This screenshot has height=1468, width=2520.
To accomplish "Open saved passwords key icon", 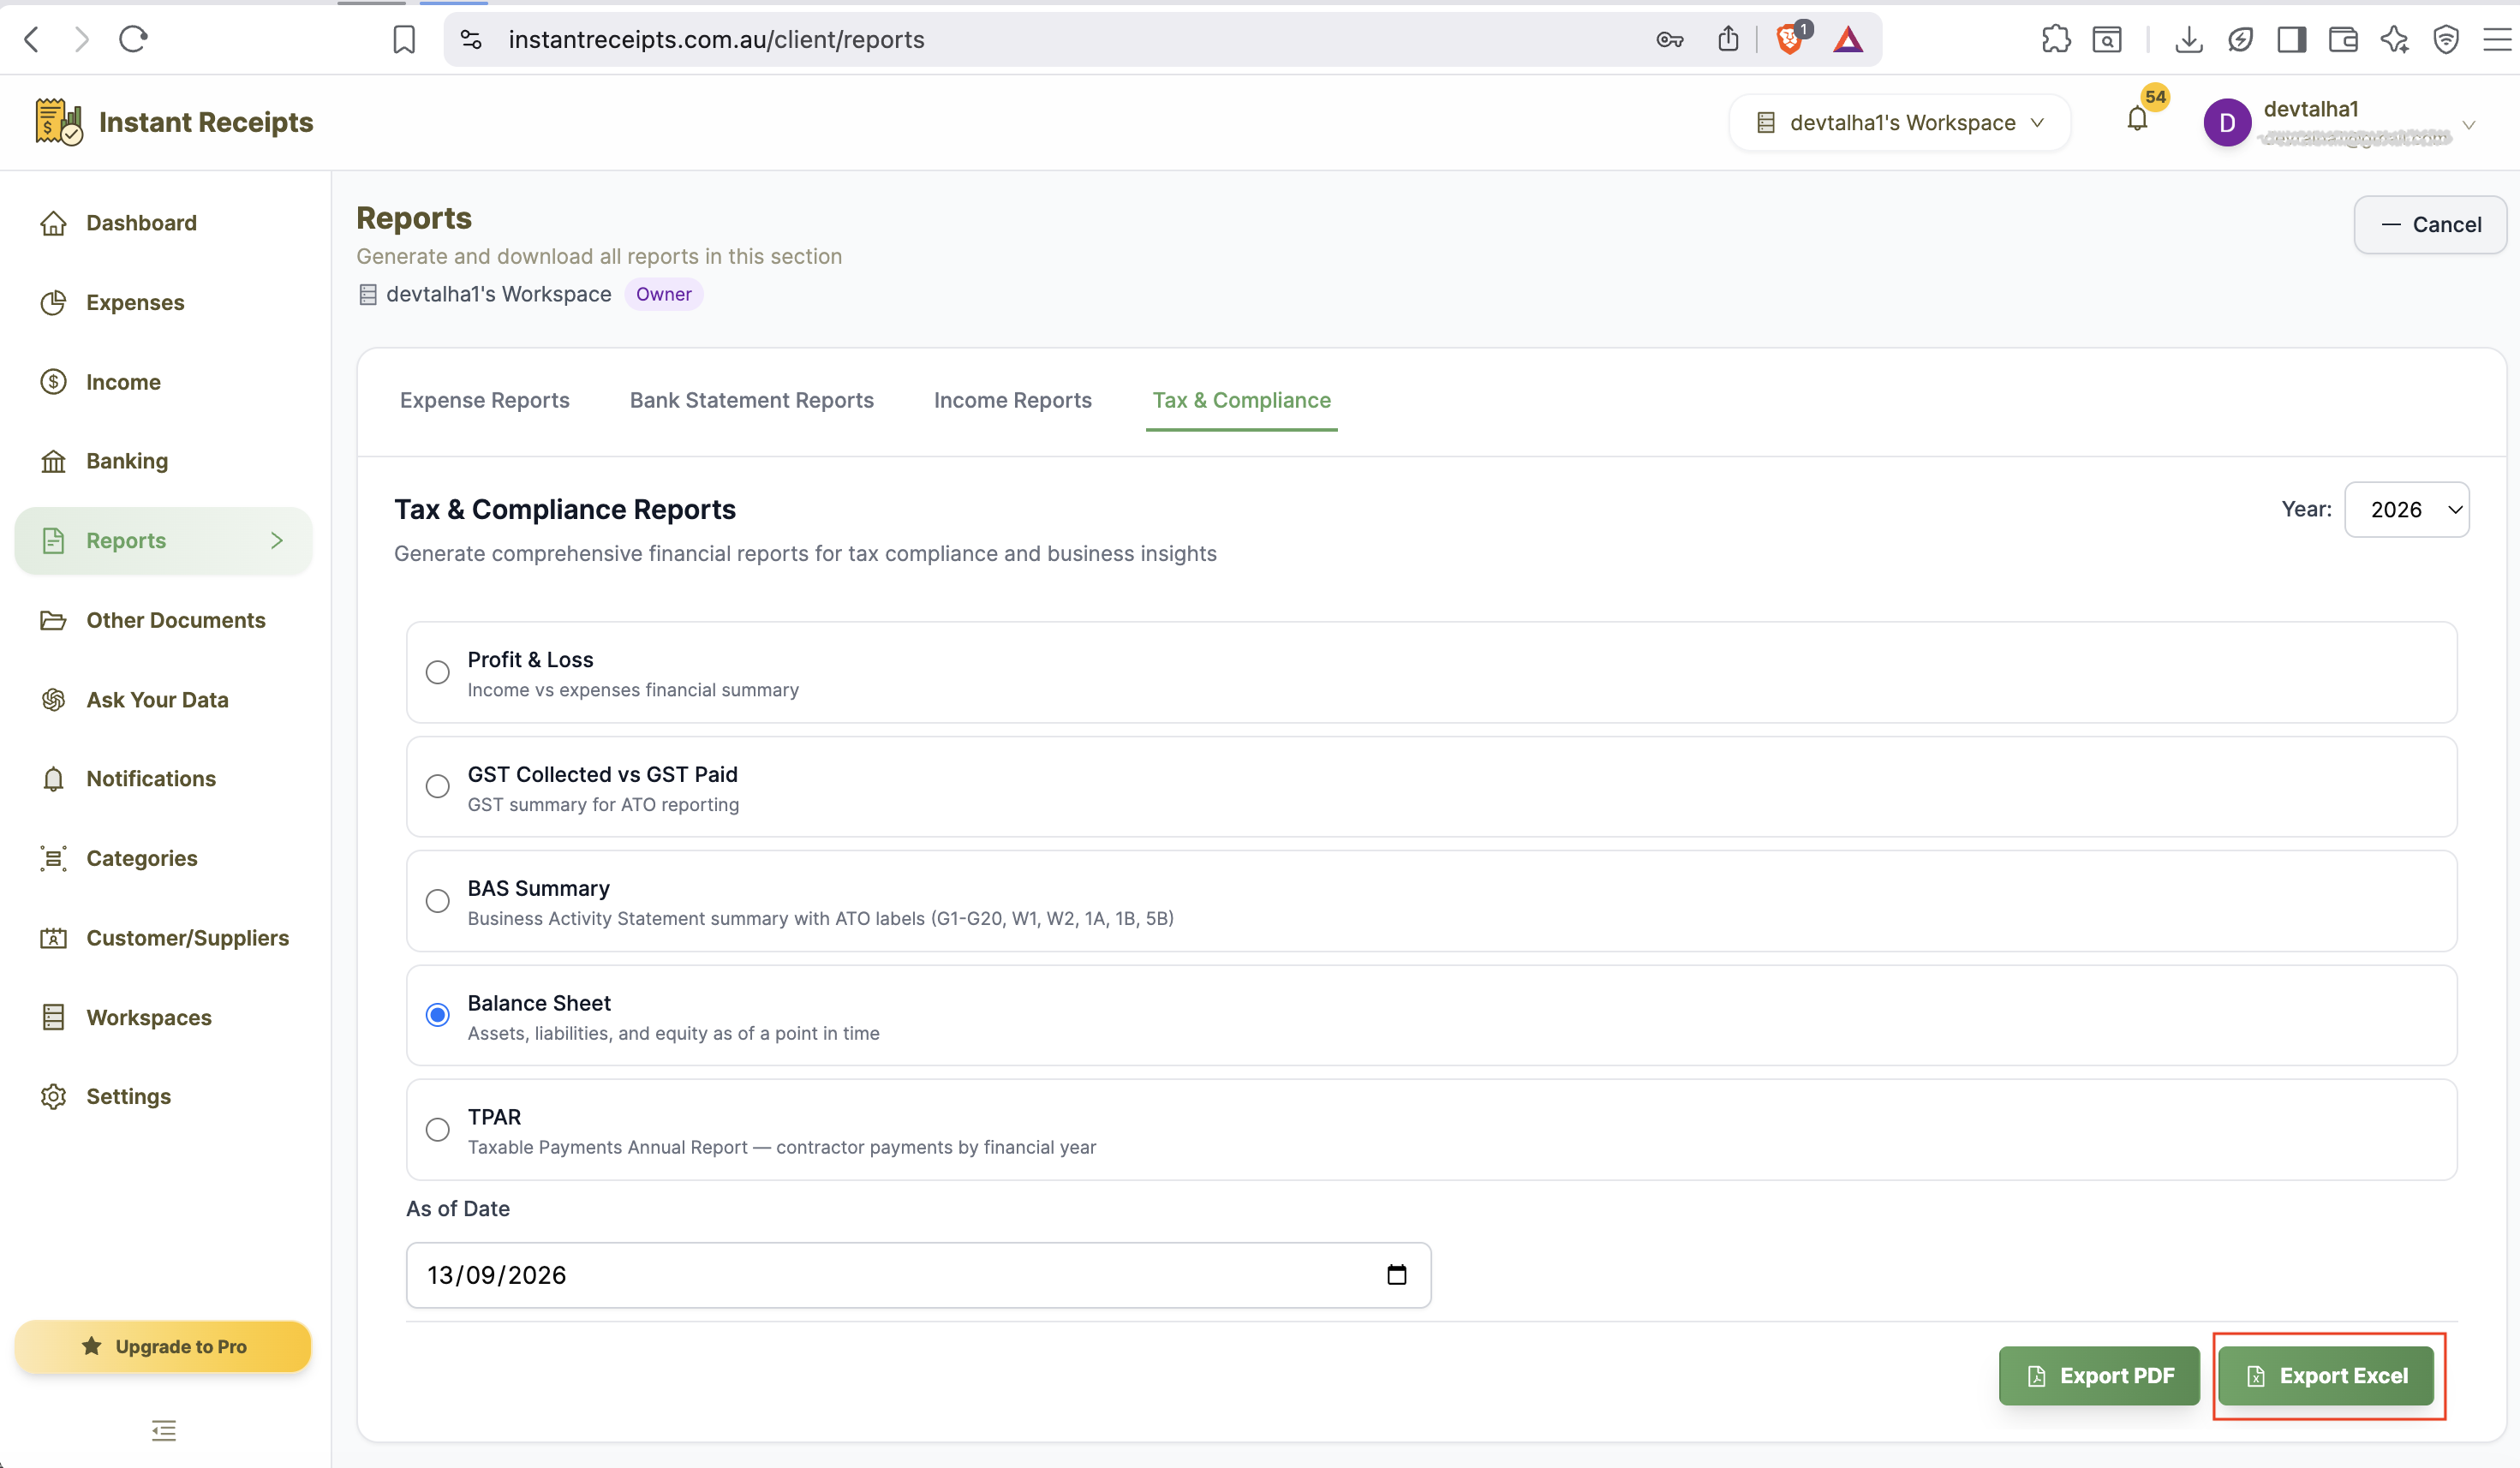I will click(1670, 39).
